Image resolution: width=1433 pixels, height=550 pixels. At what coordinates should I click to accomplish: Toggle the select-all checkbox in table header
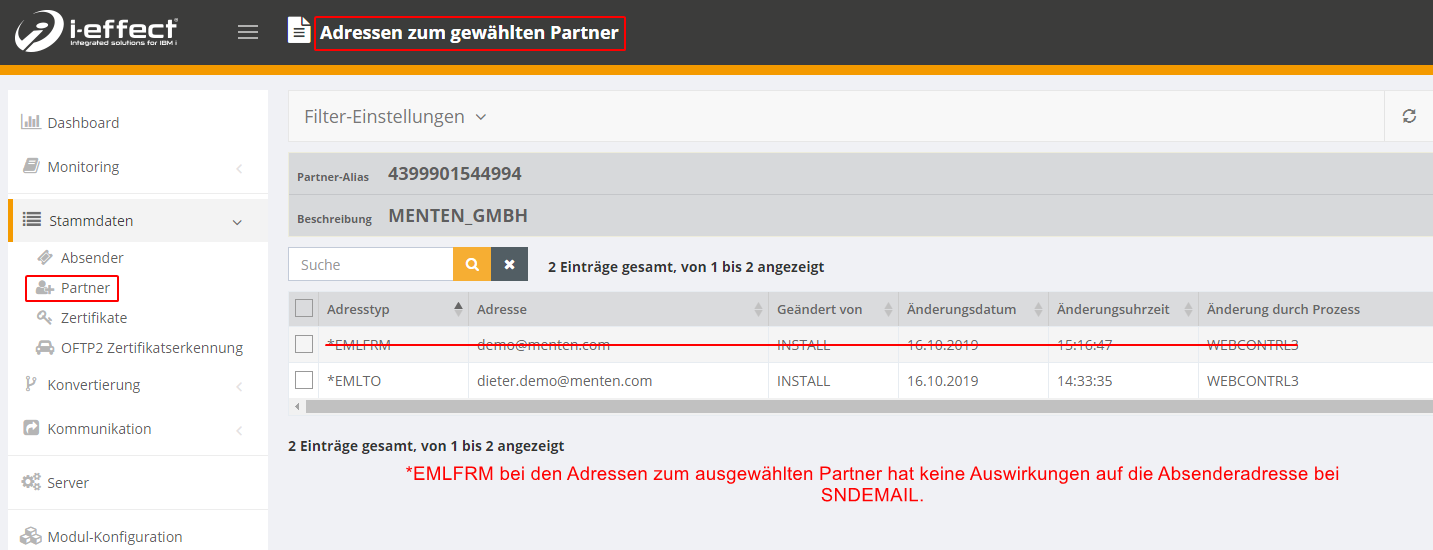tap(304, 309)
